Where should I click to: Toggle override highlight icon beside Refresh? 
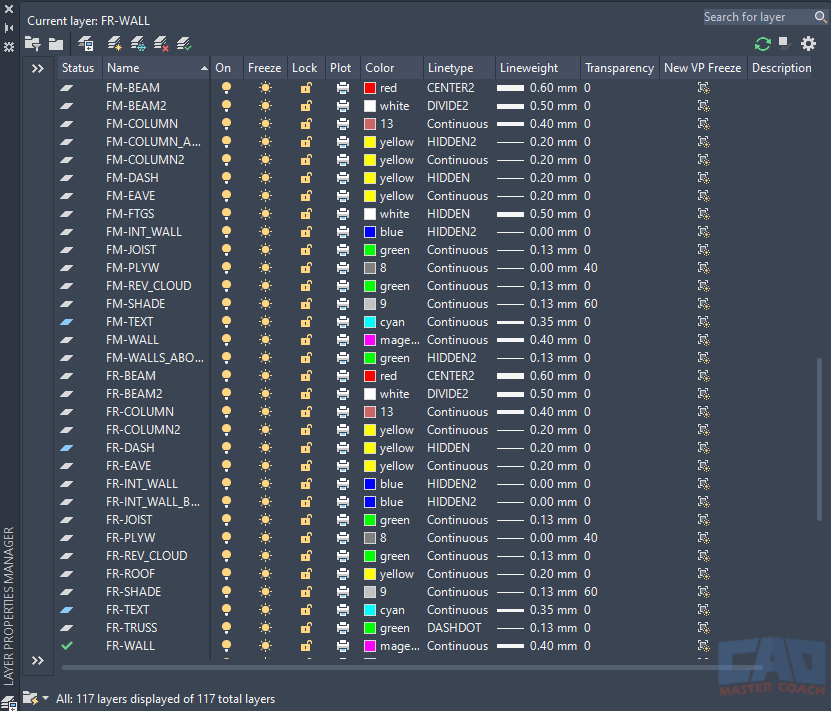pyautogui.click(x=784, y=42)
